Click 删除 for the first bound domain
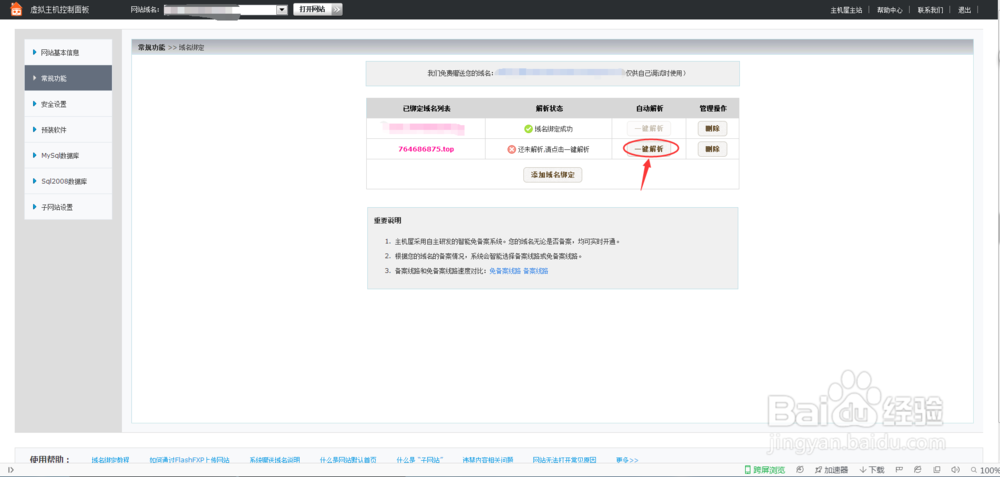 point(712,128)
